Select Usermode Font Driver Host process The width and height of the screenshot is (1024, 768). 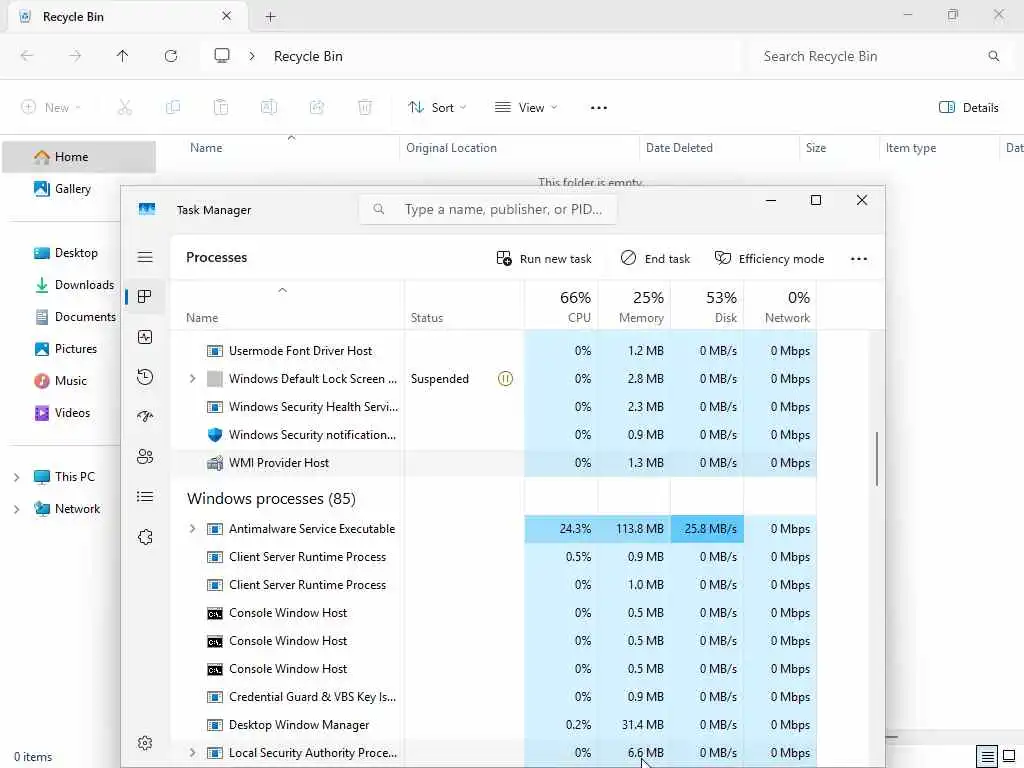pyautogui.click(x=494, y=351)
